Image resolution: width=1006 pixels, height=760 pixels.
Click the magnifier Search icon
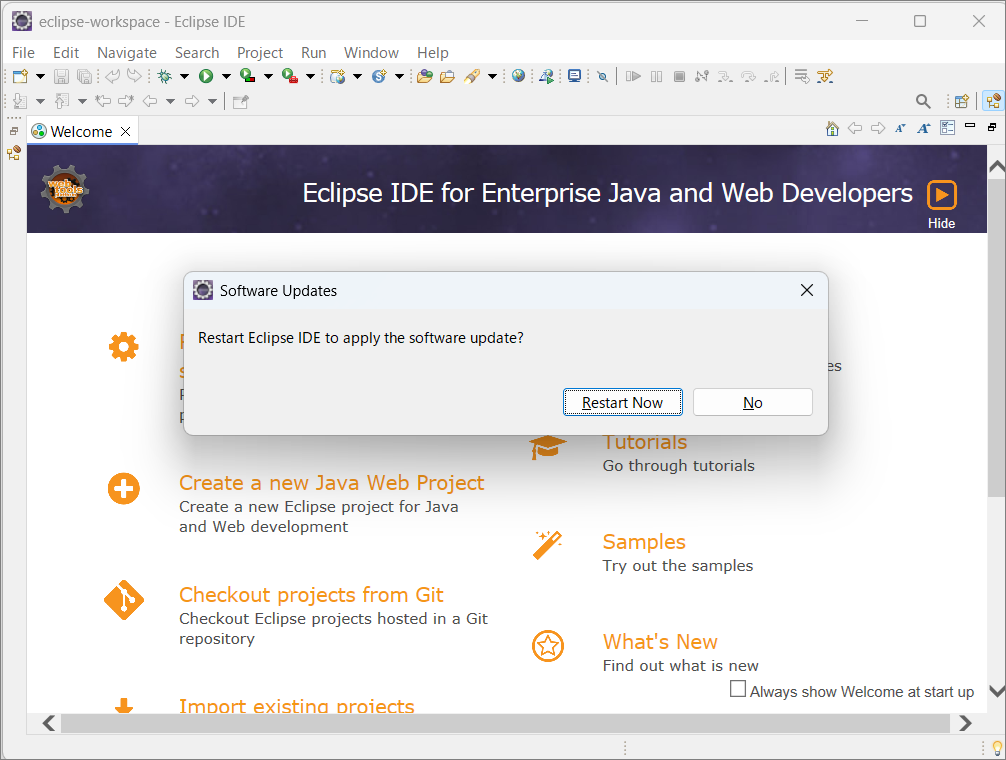click(923, 101)
